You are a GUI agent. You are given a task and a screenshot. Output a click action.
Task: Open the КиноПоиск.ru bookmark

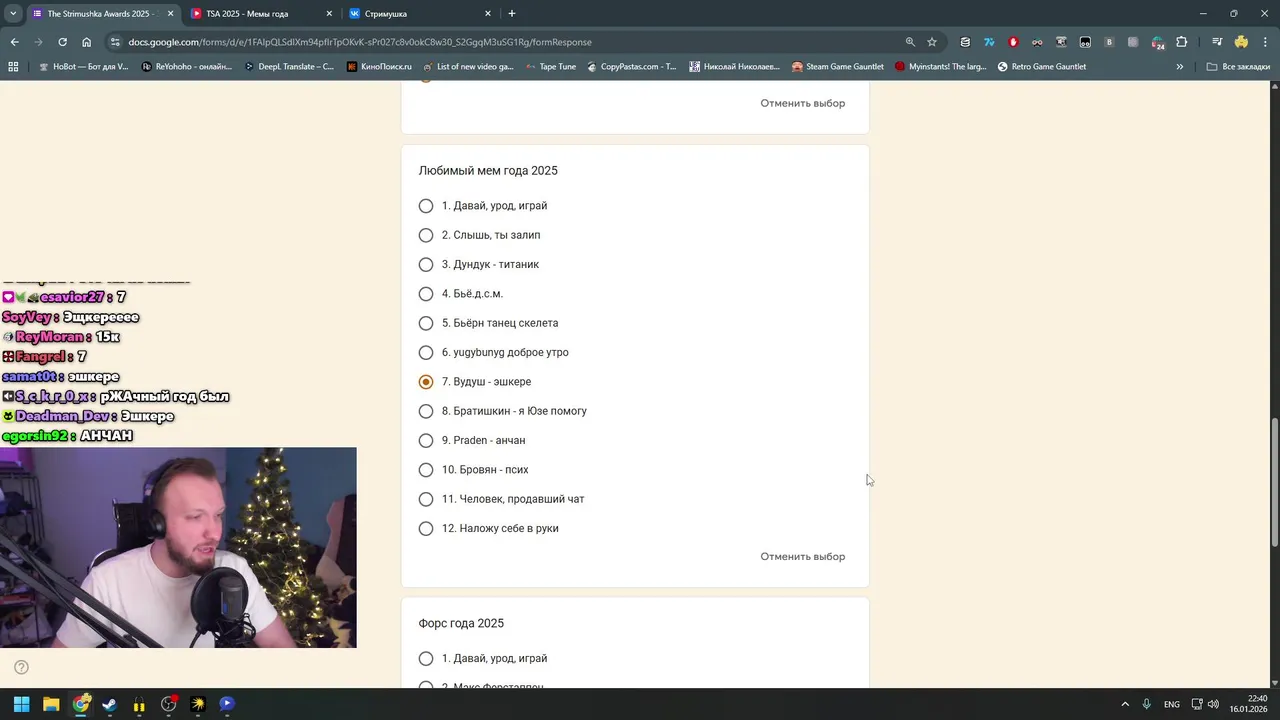(379, 67)
